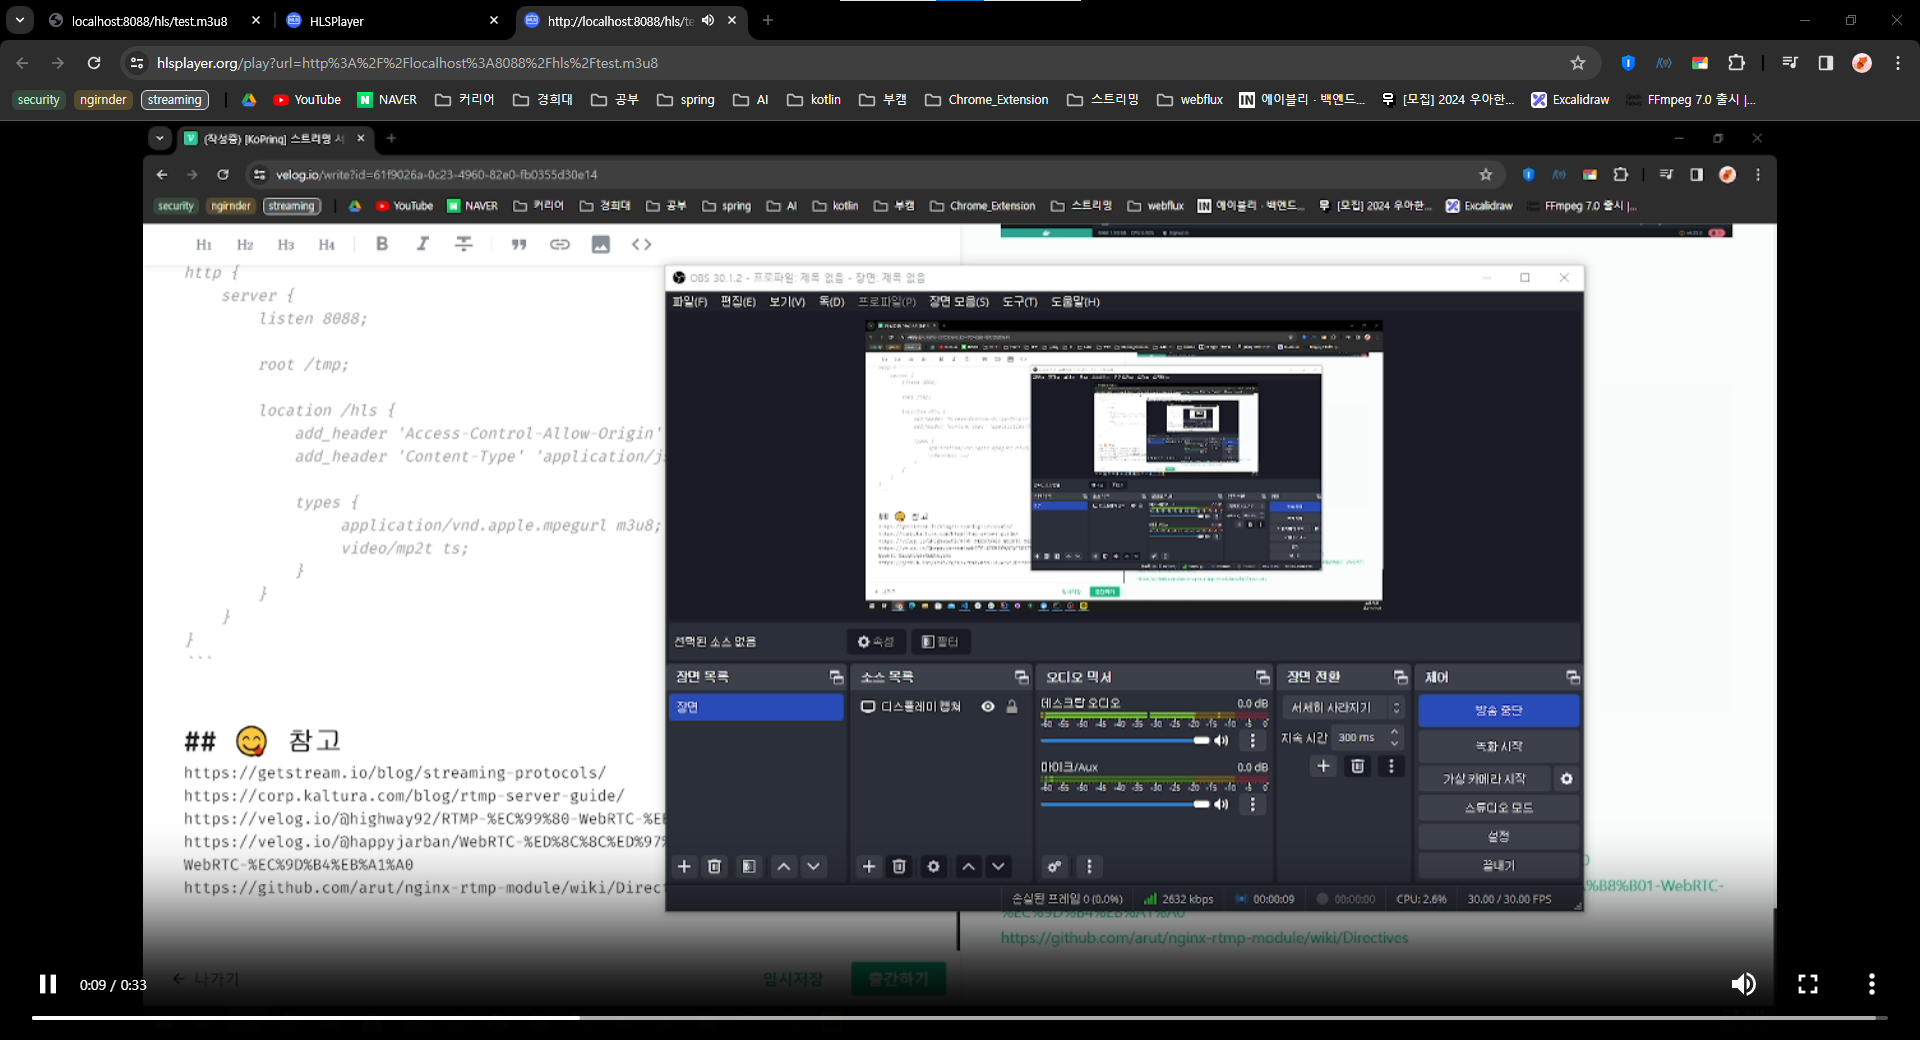Insert a link in the velog editor
This screenshot has width=1920, height=1040.
(x=560, y=244)
